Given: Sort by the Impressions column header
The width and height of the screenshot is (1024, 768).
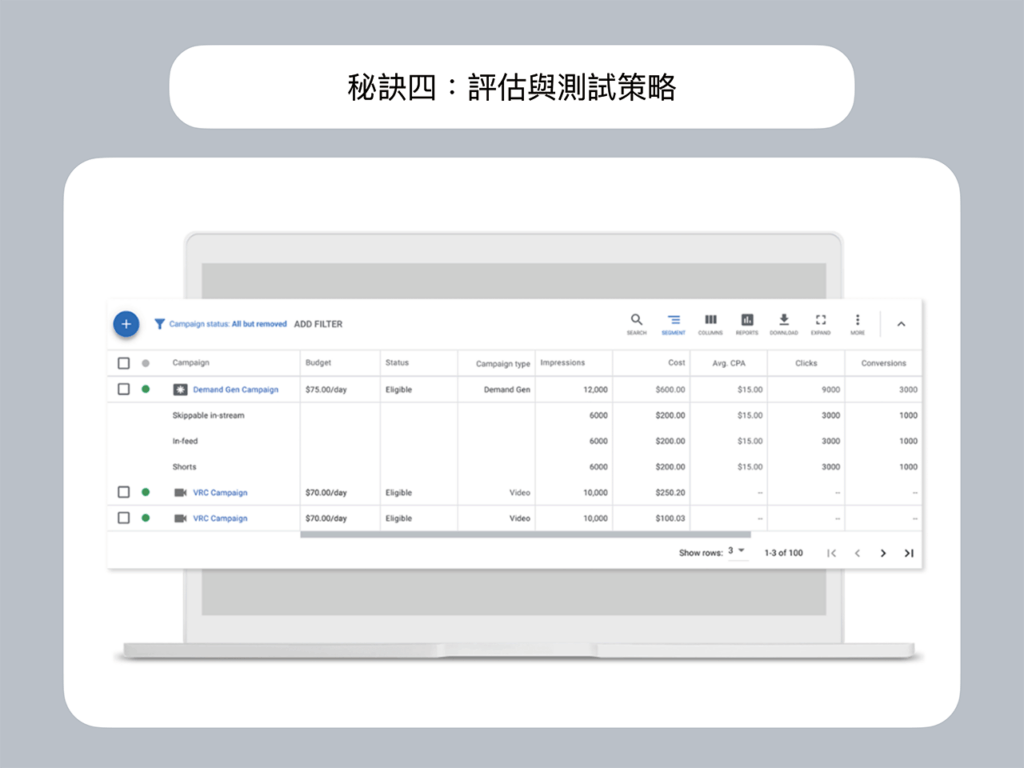Looking at the screenshot, I should tap(562, 363).
